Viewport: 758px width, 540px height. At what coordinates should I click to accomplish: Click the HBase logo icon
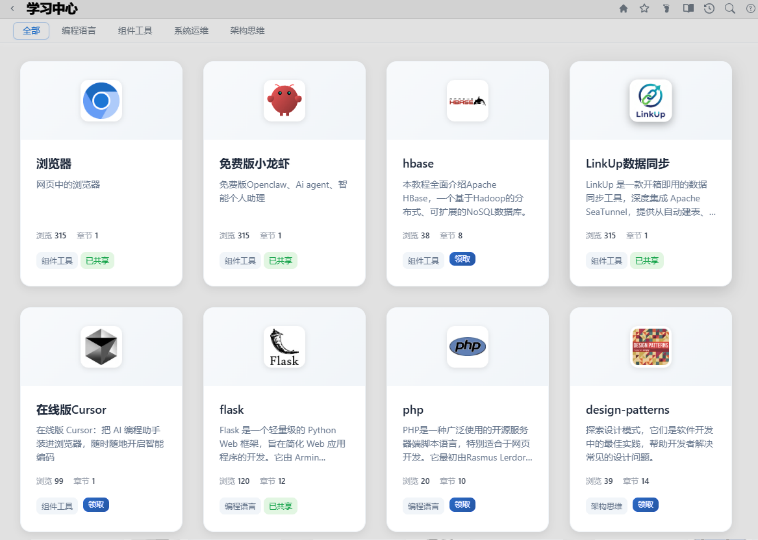pyautogui.click(x=467, y=101)
